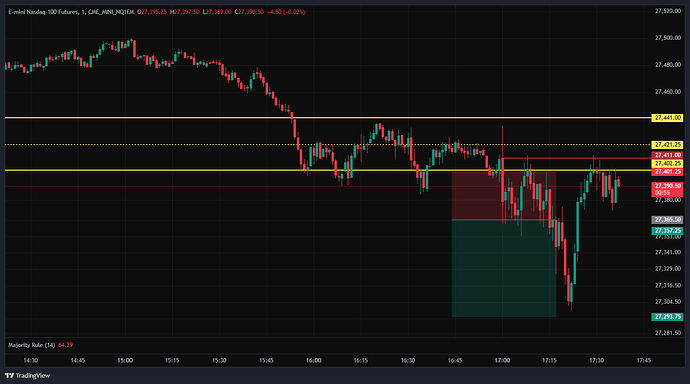Select the Majority Rule (14) indicator label
Viewport: 690px width, 384px height.
pyautogui.click(x=32, y=345)
